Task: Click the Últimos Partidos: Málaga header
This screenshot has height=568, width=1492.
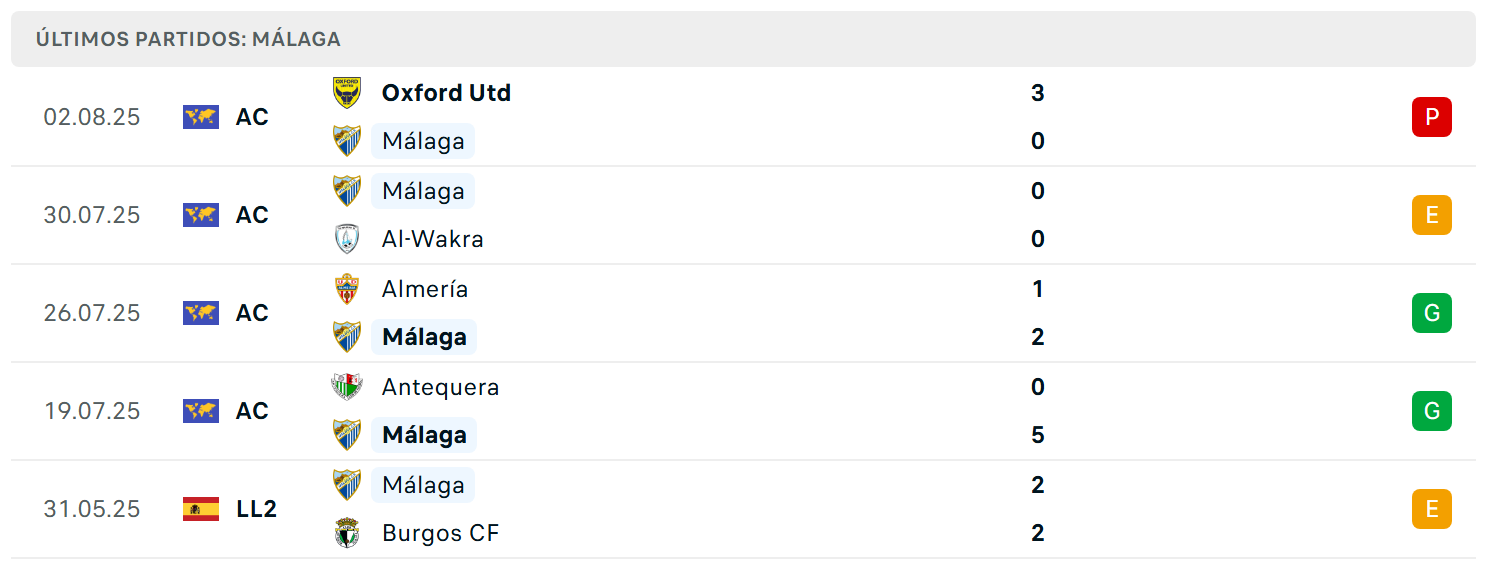Action: pyautogui.click(x=188, y=39)
